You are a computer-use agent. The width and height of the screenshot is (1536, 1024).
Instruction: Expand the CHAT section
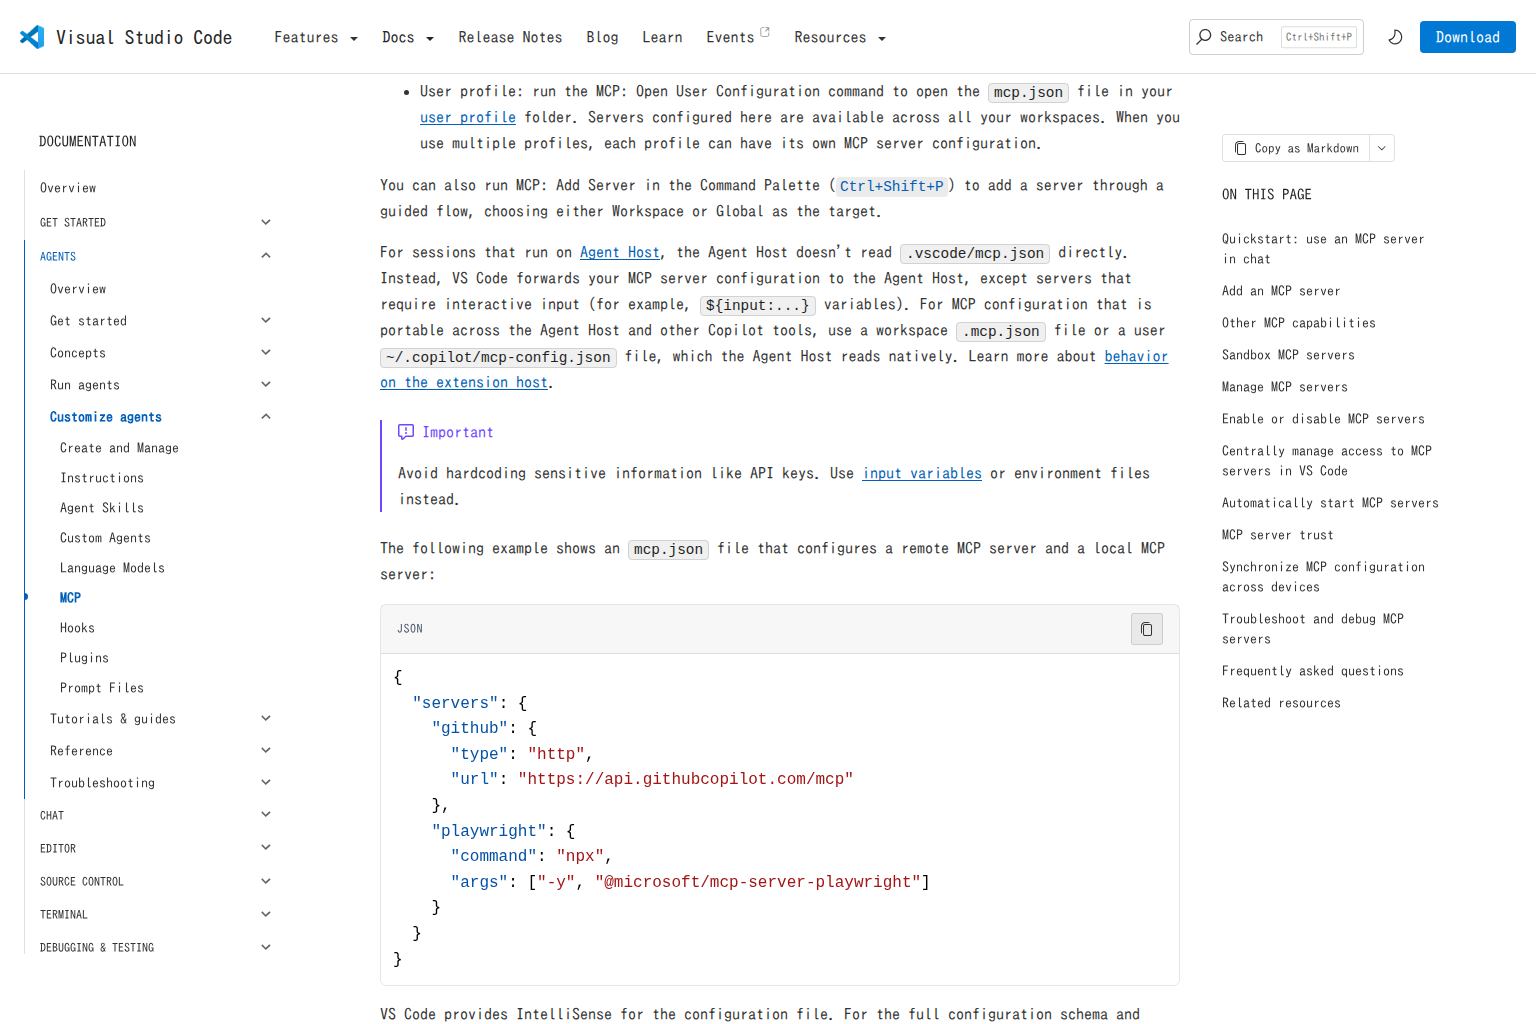[266, 814]
